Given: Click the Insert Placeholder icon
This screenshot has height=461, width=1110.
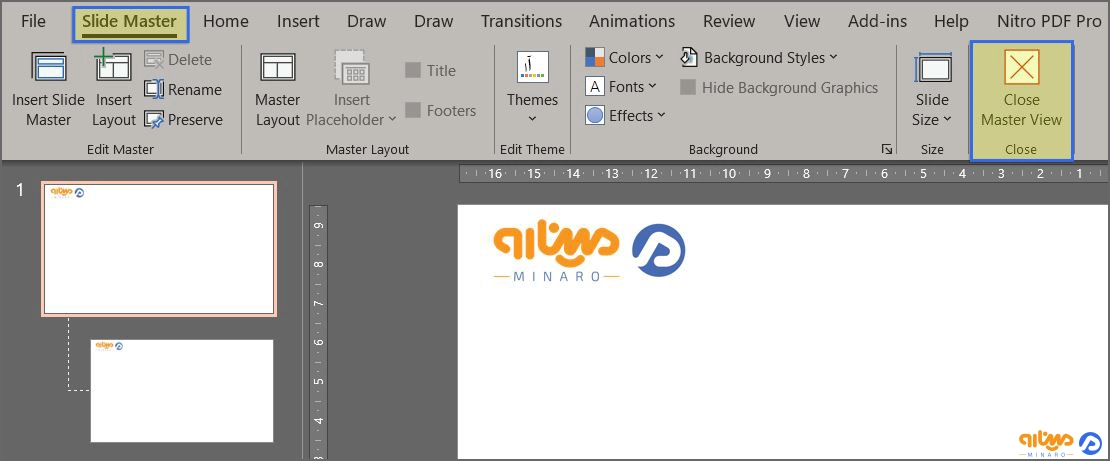Looking at the screenshot, I should tap(352, 67).
